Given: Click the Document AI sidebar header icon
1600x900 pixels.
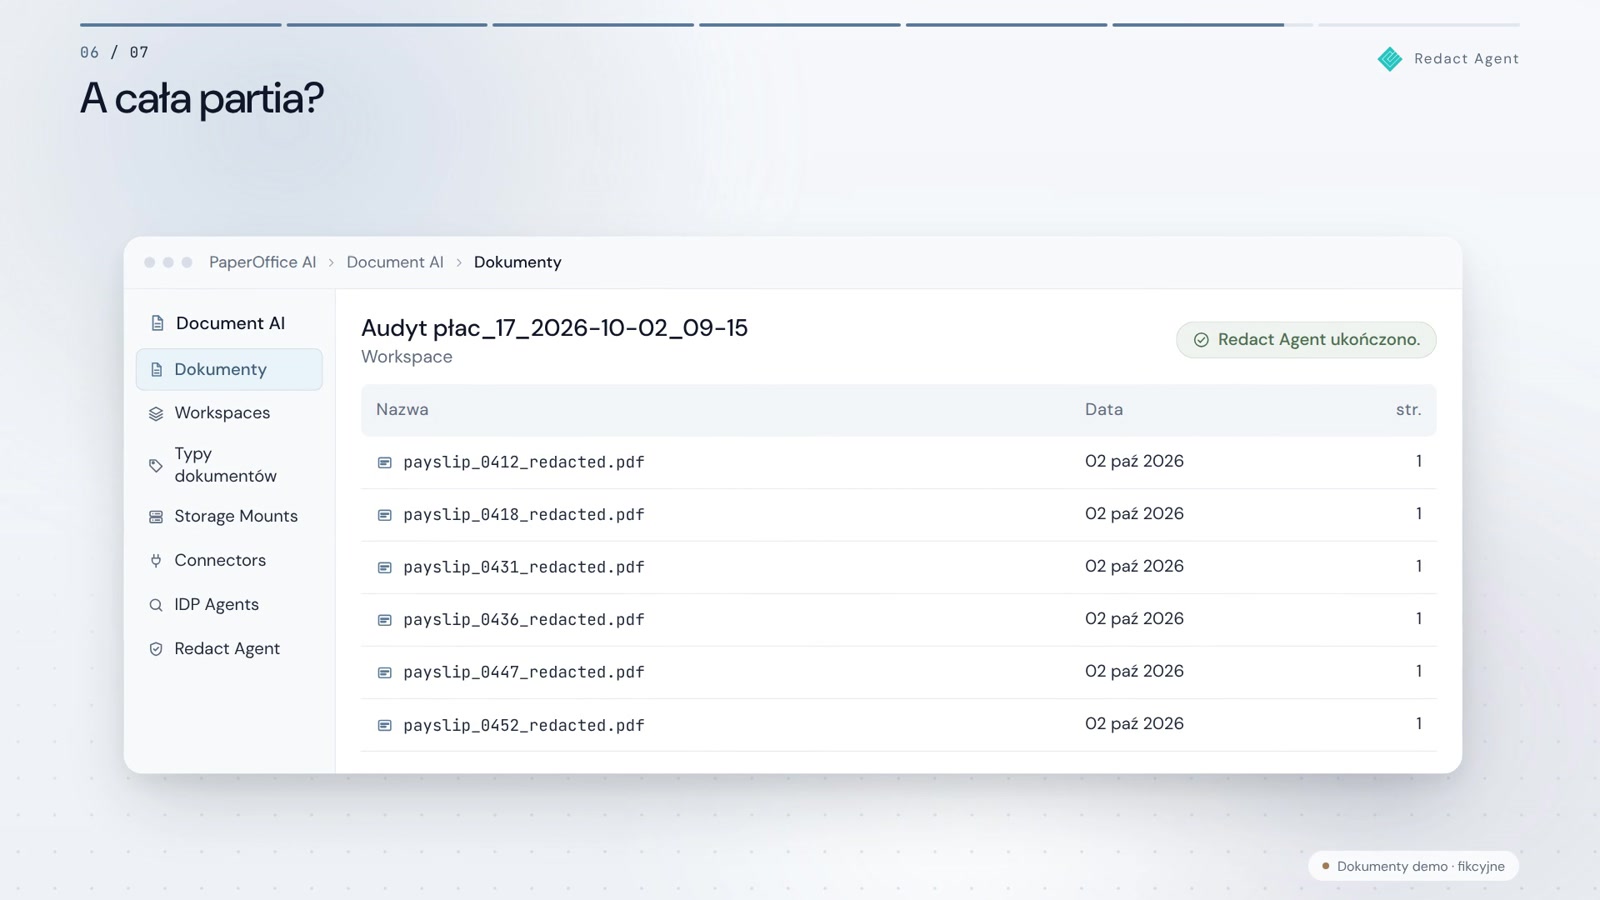Looking at the screenshot, I should click(x=157, y=323).
